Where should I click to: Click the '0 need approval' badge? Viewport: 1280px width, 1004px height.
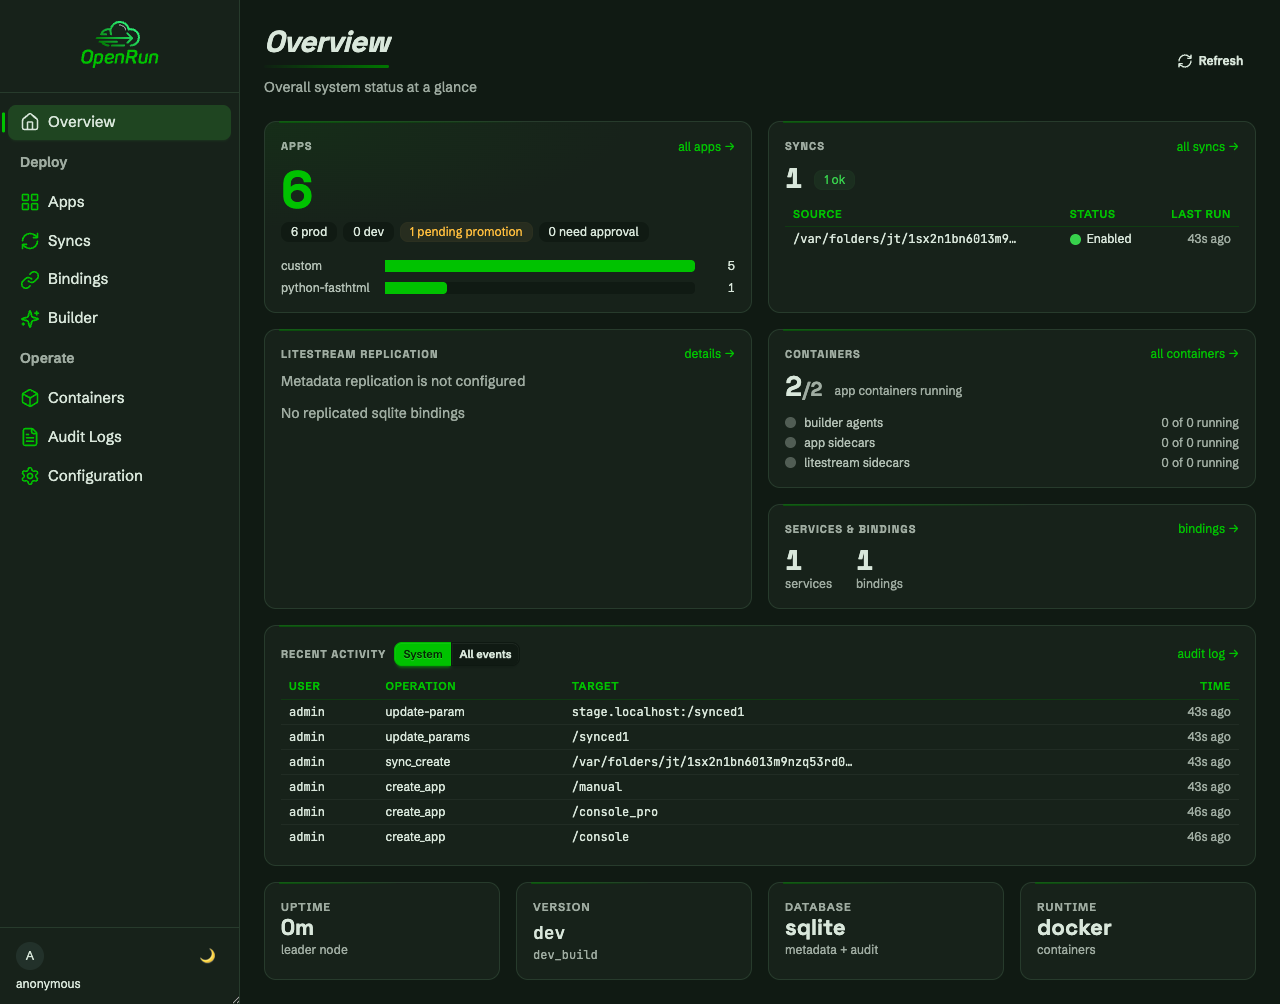pos(593,232)
